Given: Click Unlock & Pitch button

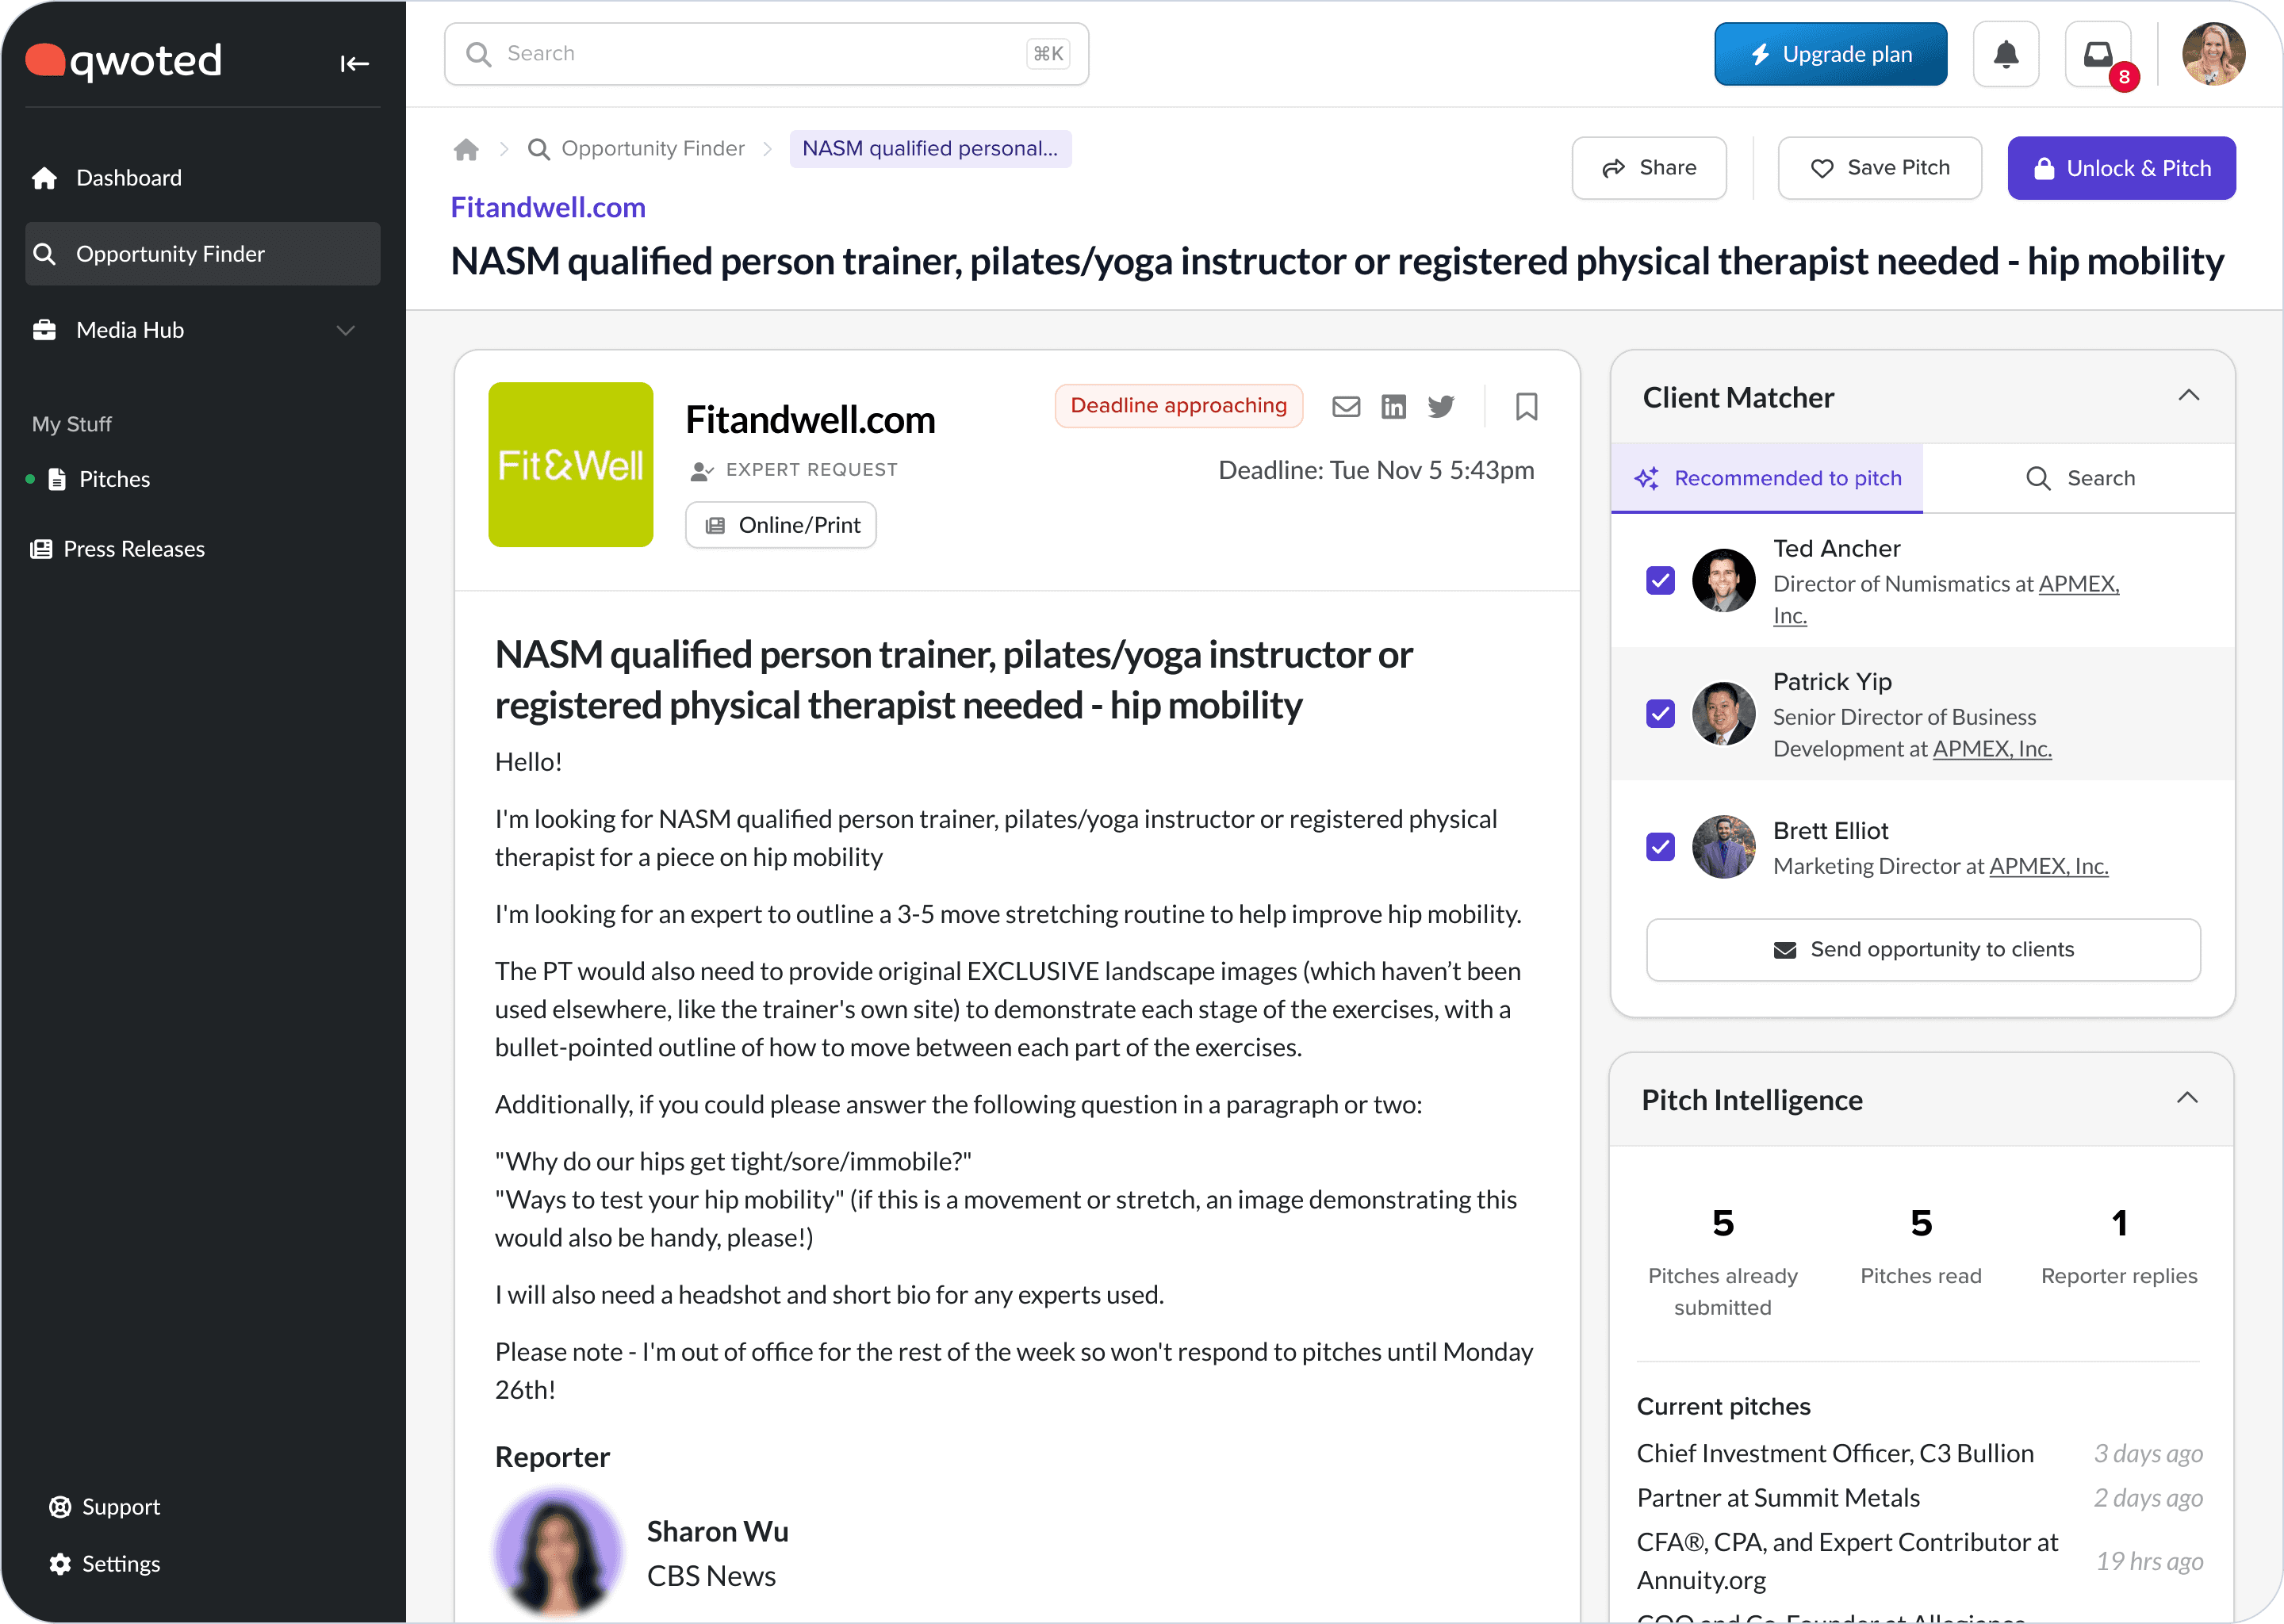Looking at the screenshot, I should (2121, 168).
